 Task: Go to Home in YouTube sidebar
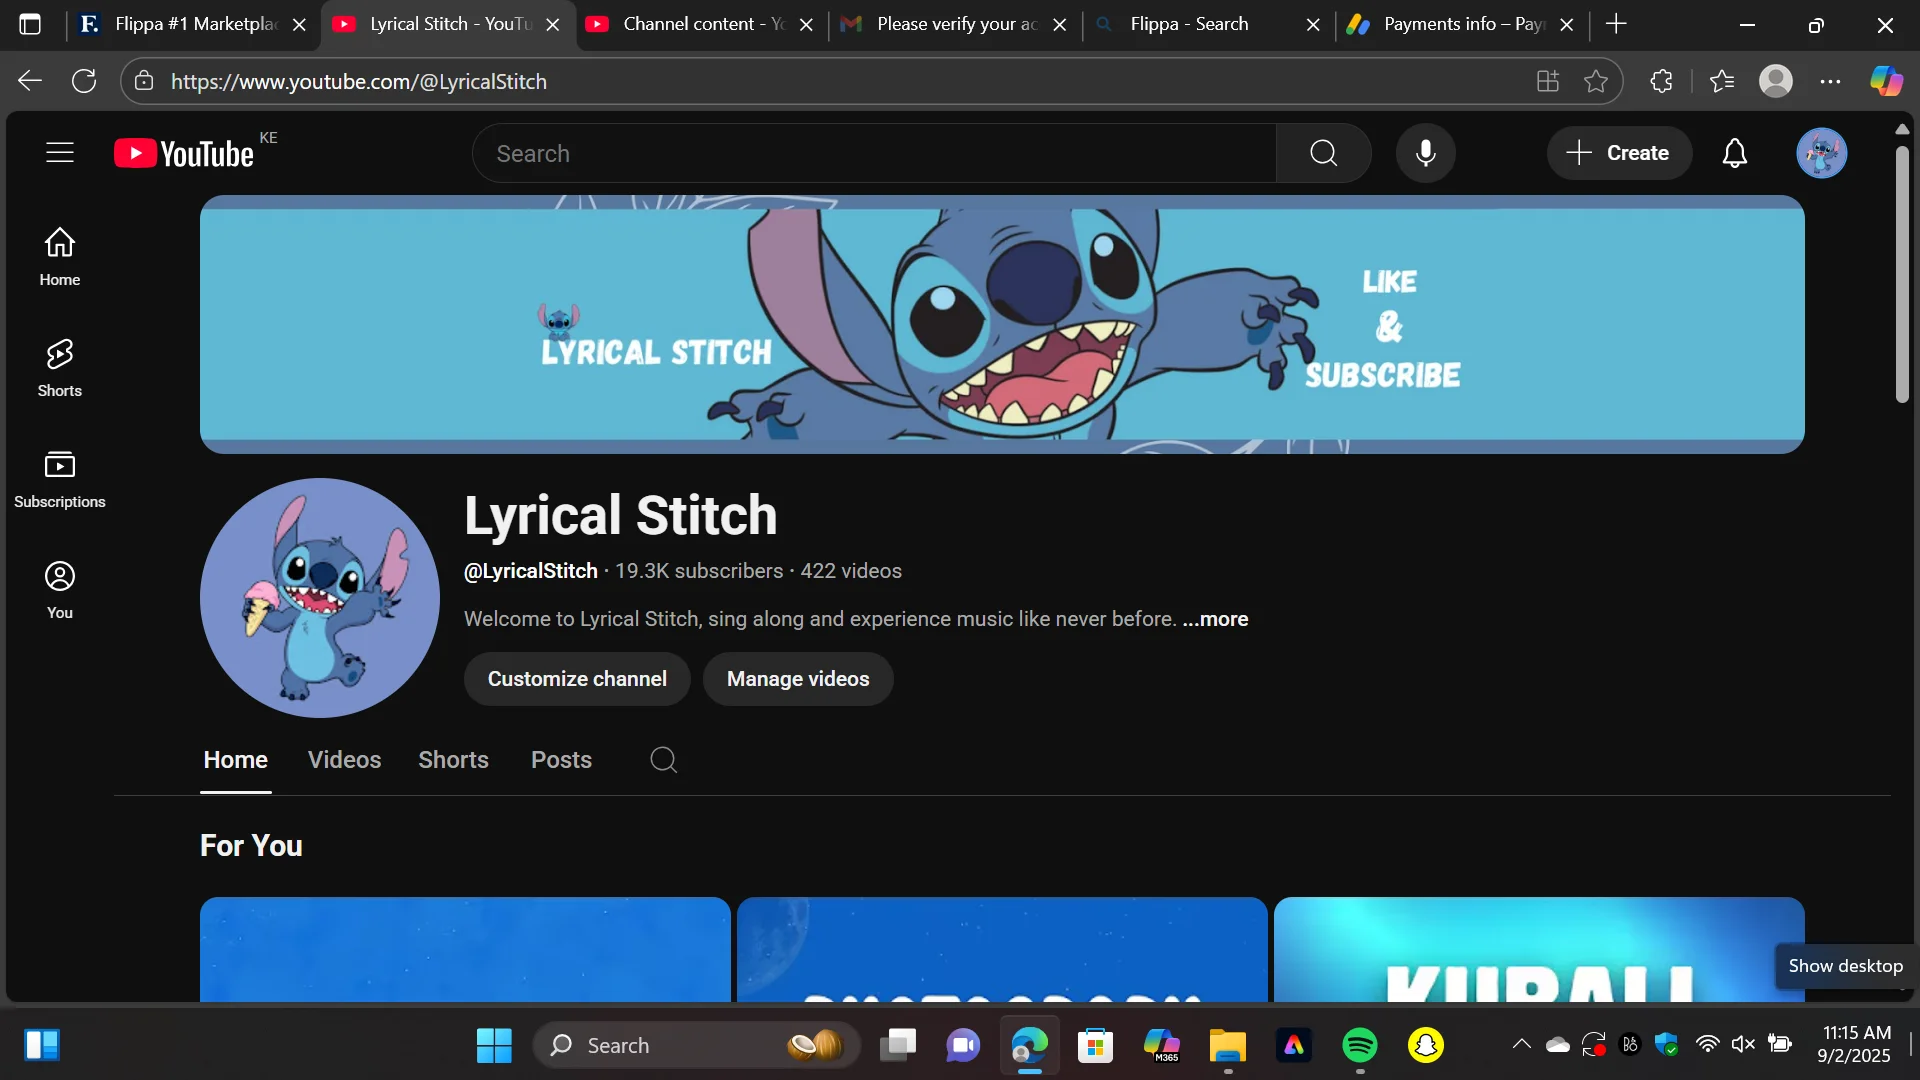60,256
